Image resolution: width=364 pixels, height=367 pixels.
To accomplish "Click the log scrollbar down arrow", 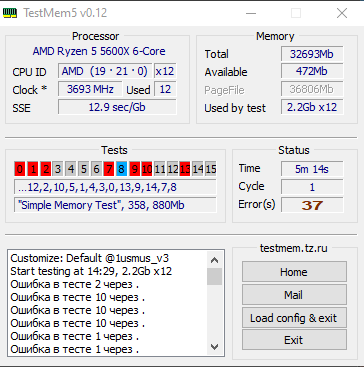I will pyautogui.click(x=214, y=347).
